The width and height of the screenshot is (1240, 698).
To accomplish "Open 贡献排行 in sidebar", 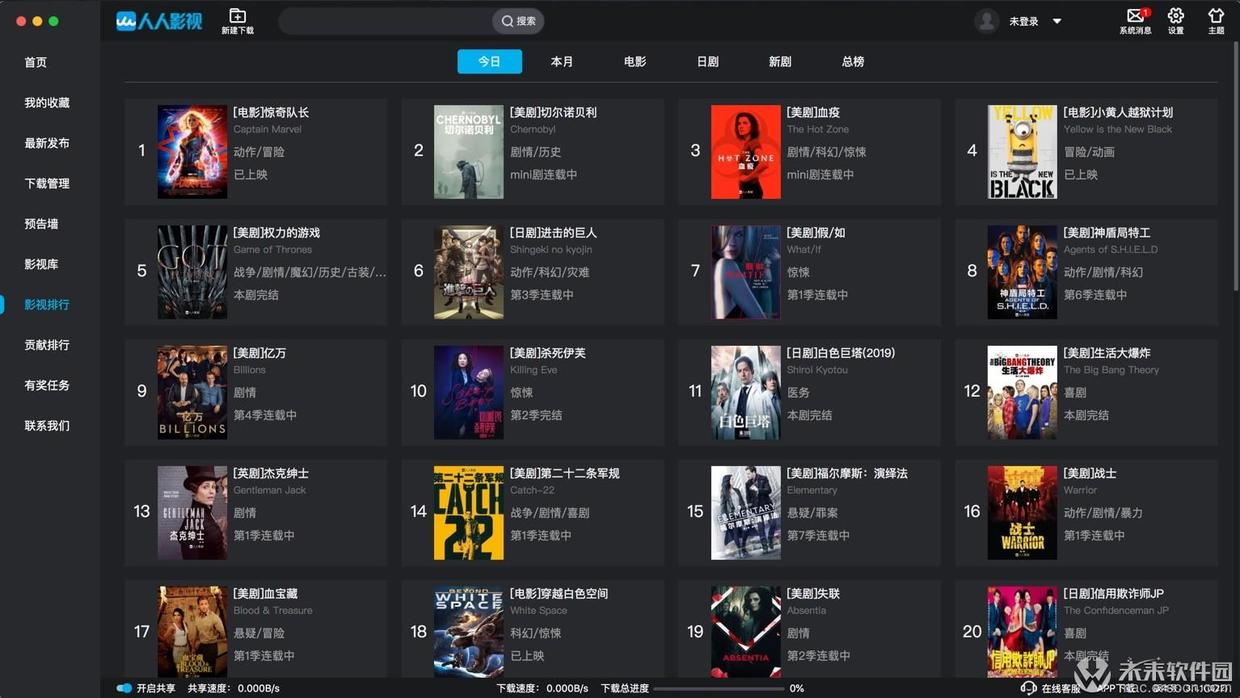I will pyautogui.click(x=47, y=345).
